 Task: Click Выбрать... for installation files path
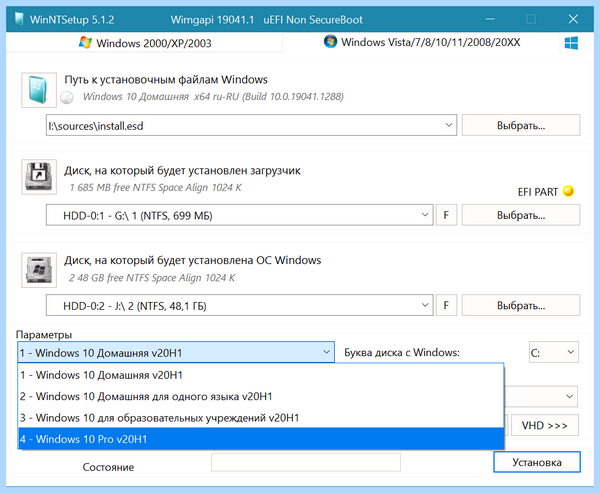(x=521, y=125)
